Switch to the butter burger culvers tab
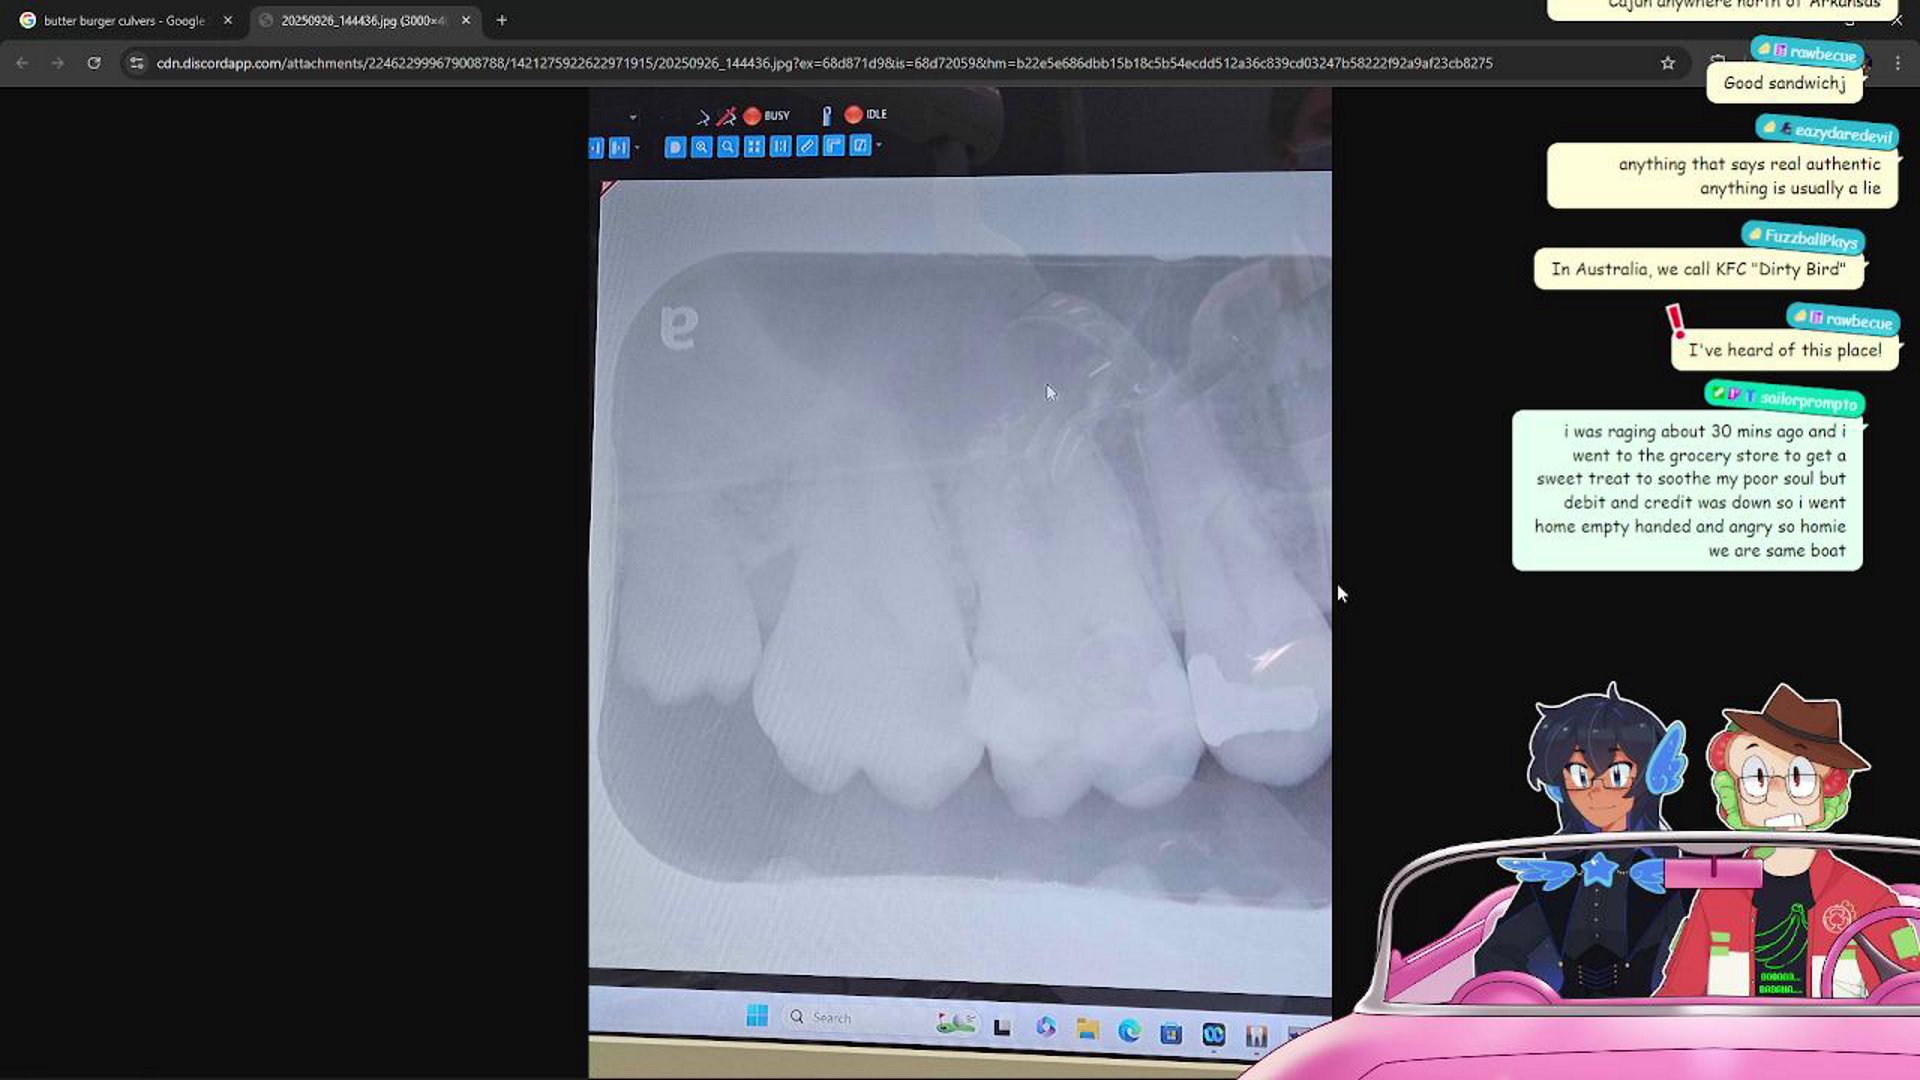1920x1080 pixels. (120, 20)
